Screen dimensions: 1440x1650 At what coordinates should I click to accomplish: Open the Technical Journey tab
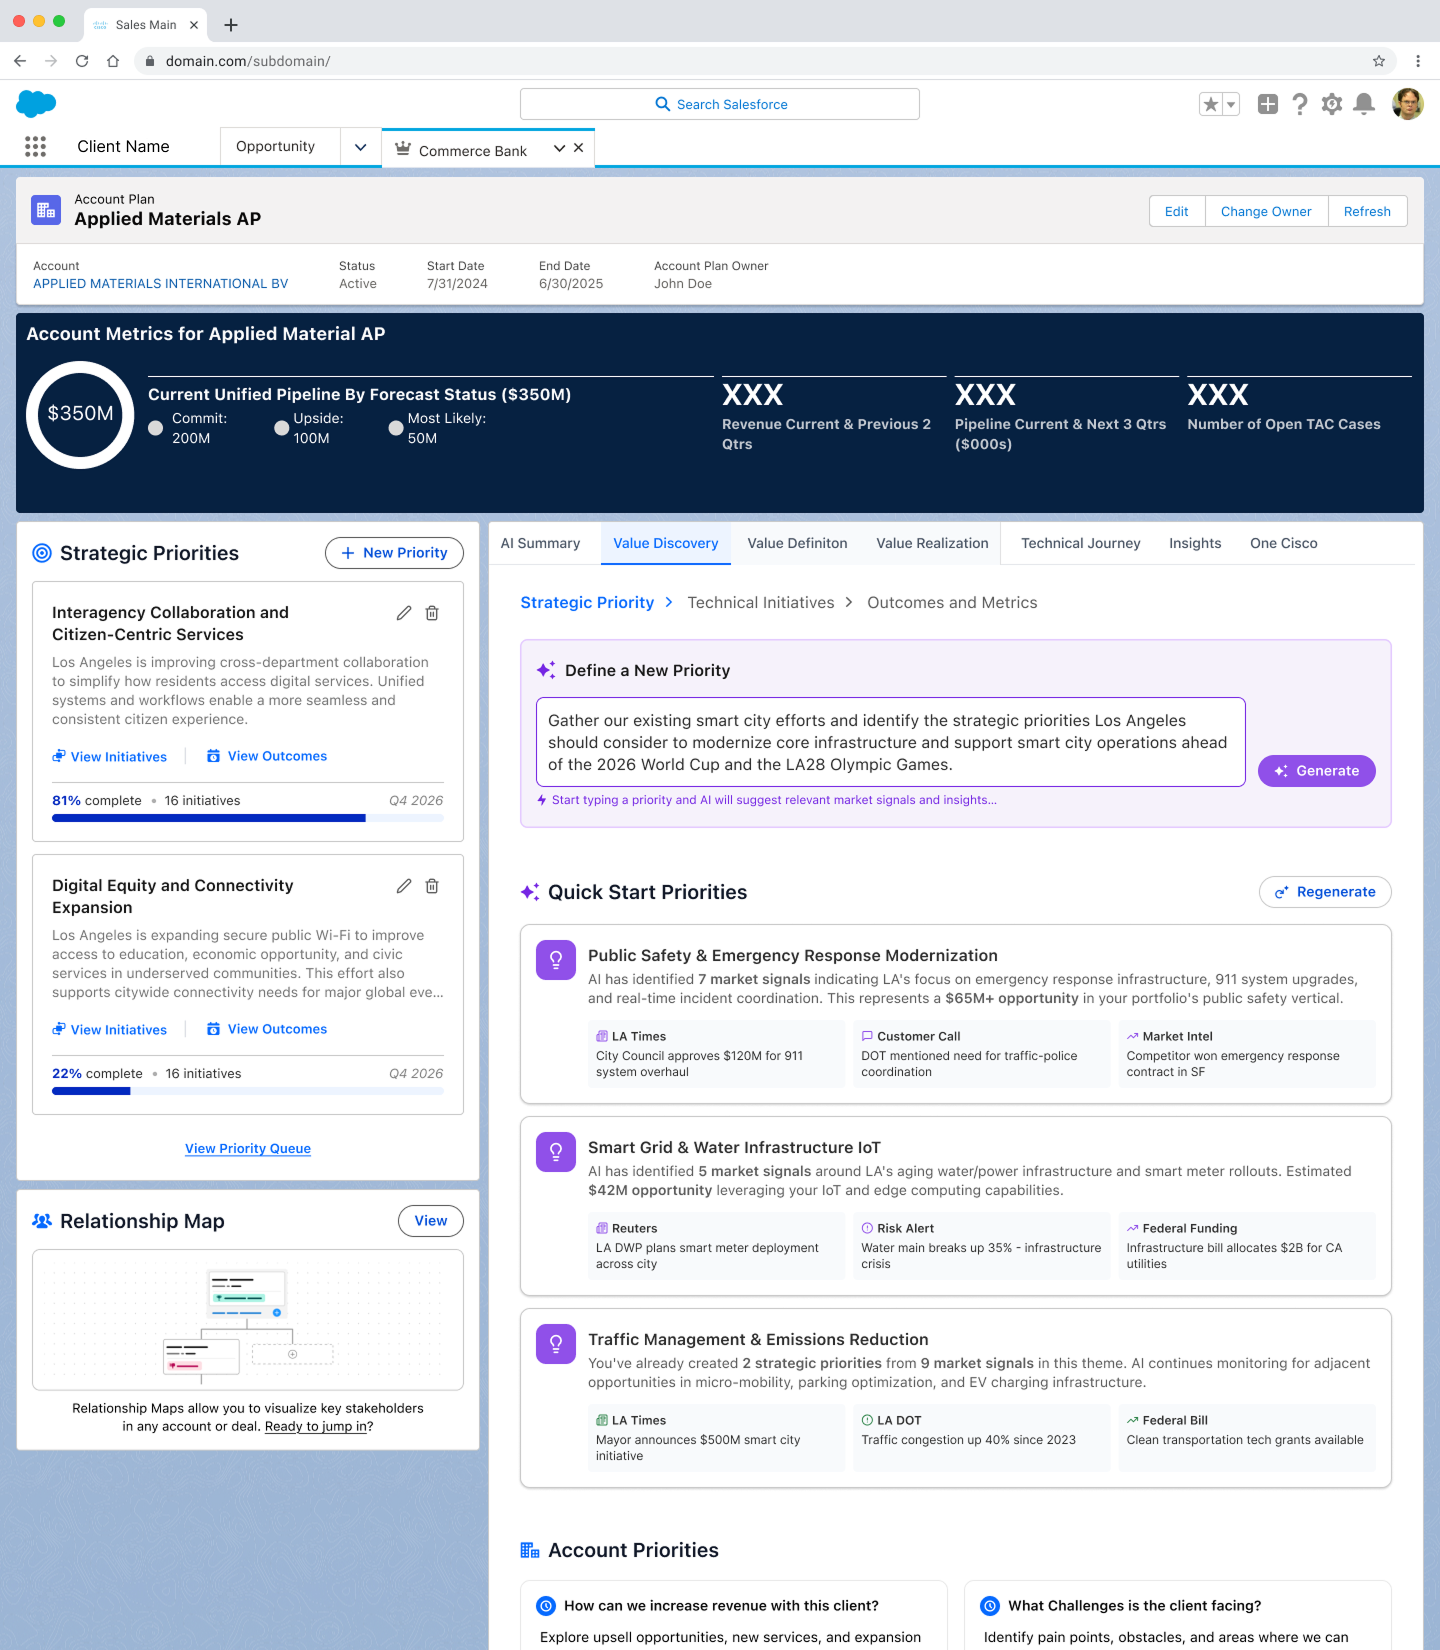point(1080,543)
